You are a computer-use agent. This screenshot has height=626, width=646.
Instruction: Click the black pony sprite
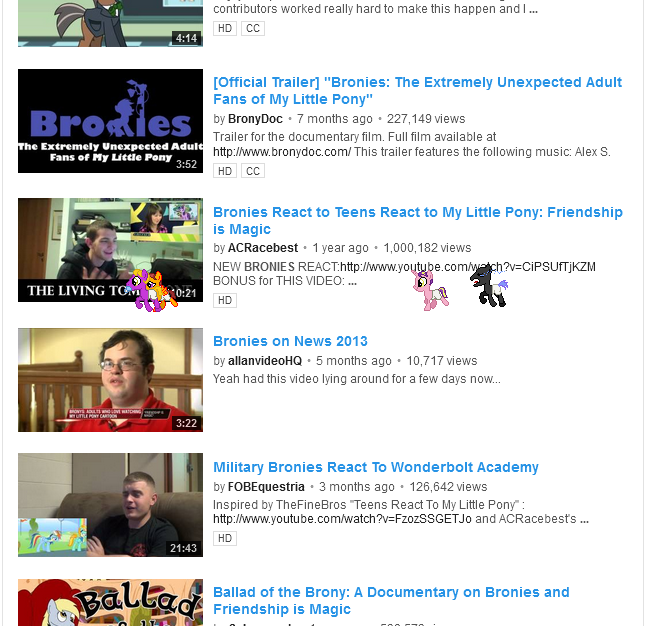[489, 286]
